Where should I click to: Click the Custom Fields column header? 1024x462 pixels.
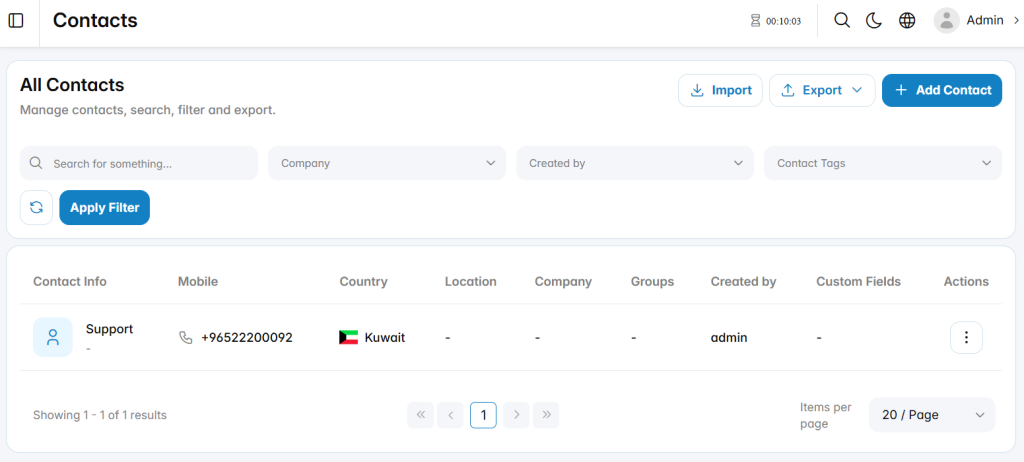pyautogui.click(x=858, y=282)
